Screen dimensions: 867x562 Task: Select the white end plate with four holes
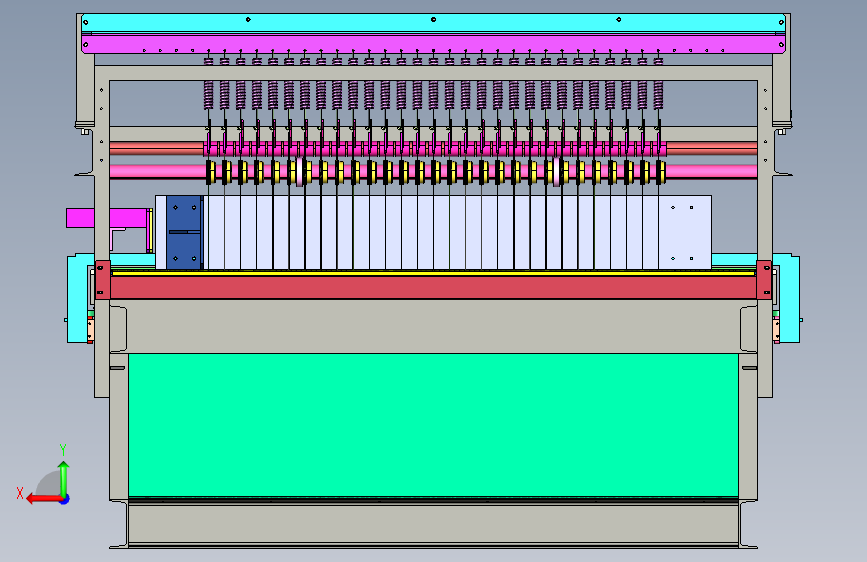685,232
